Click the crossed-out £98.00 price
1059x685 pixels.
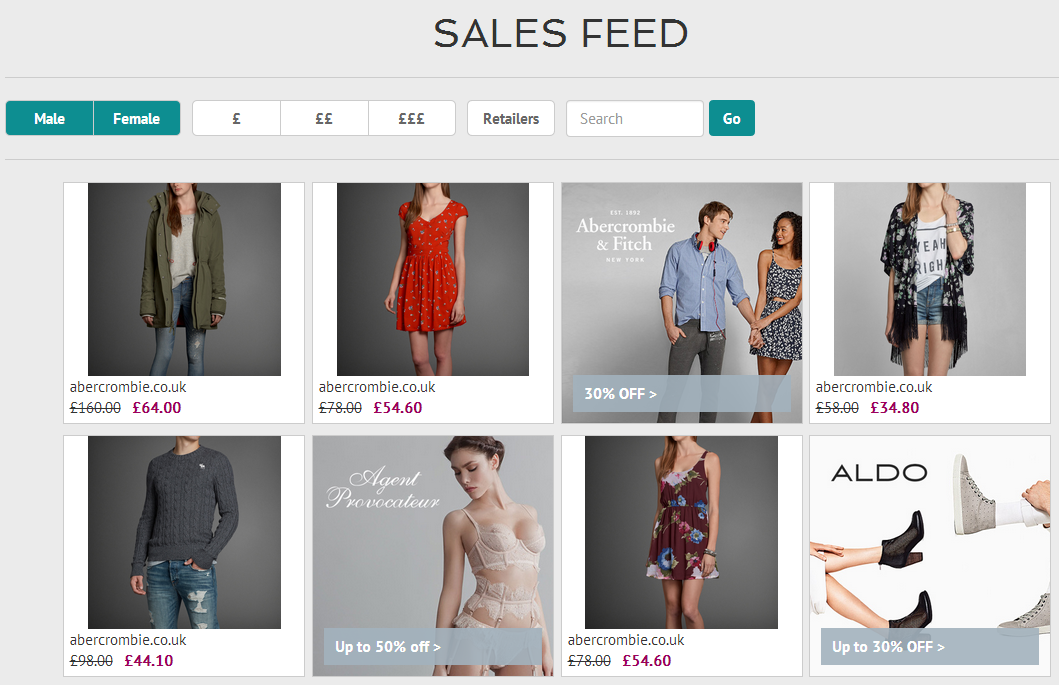[x=91, y=661]
